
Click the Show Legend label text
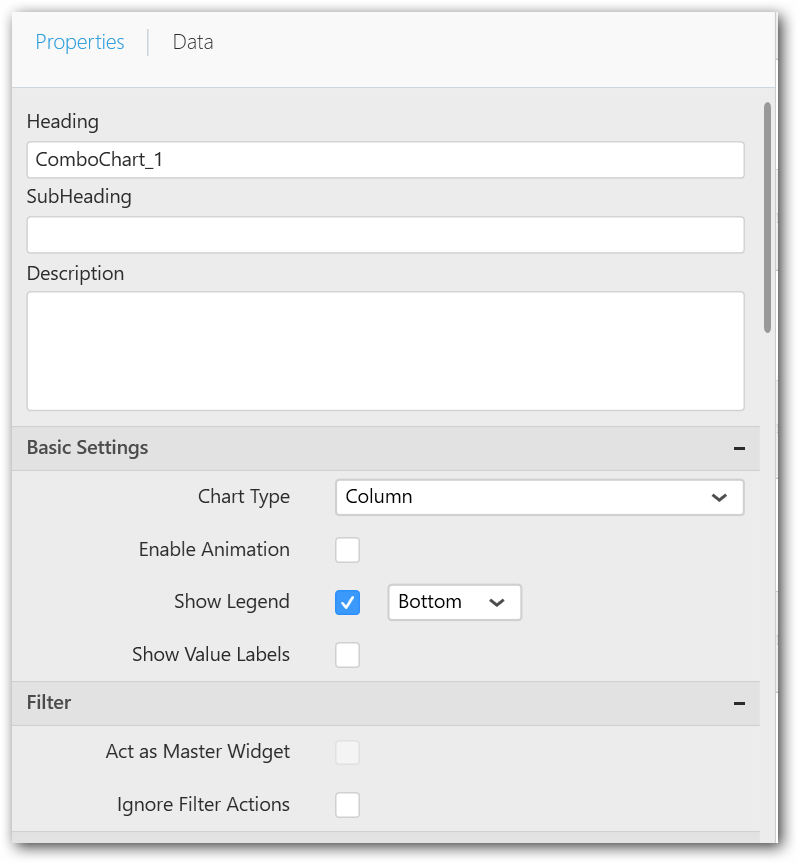tap(232, 602)
